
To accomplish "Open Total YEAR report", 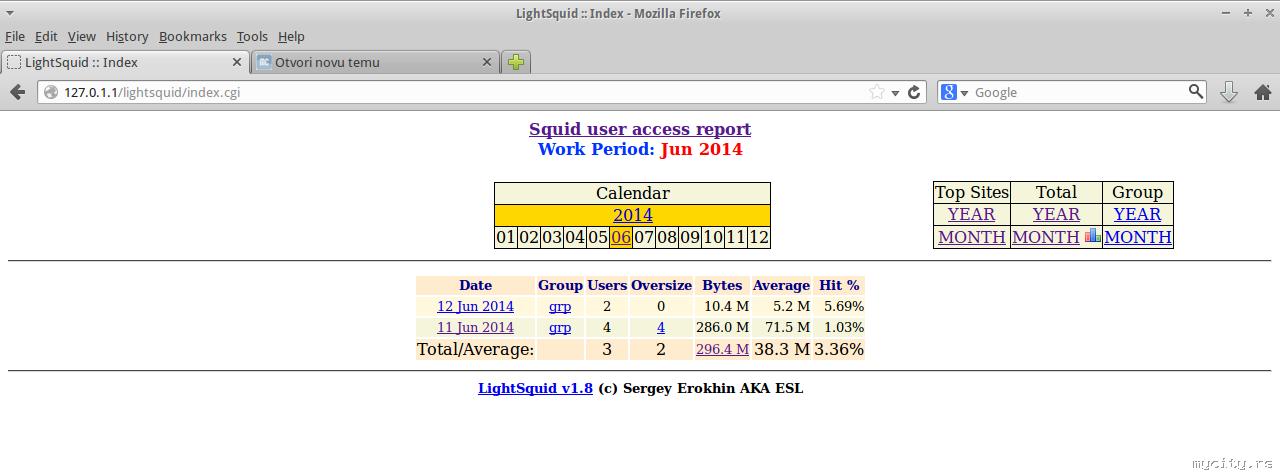I will [x=1056, y=214].
